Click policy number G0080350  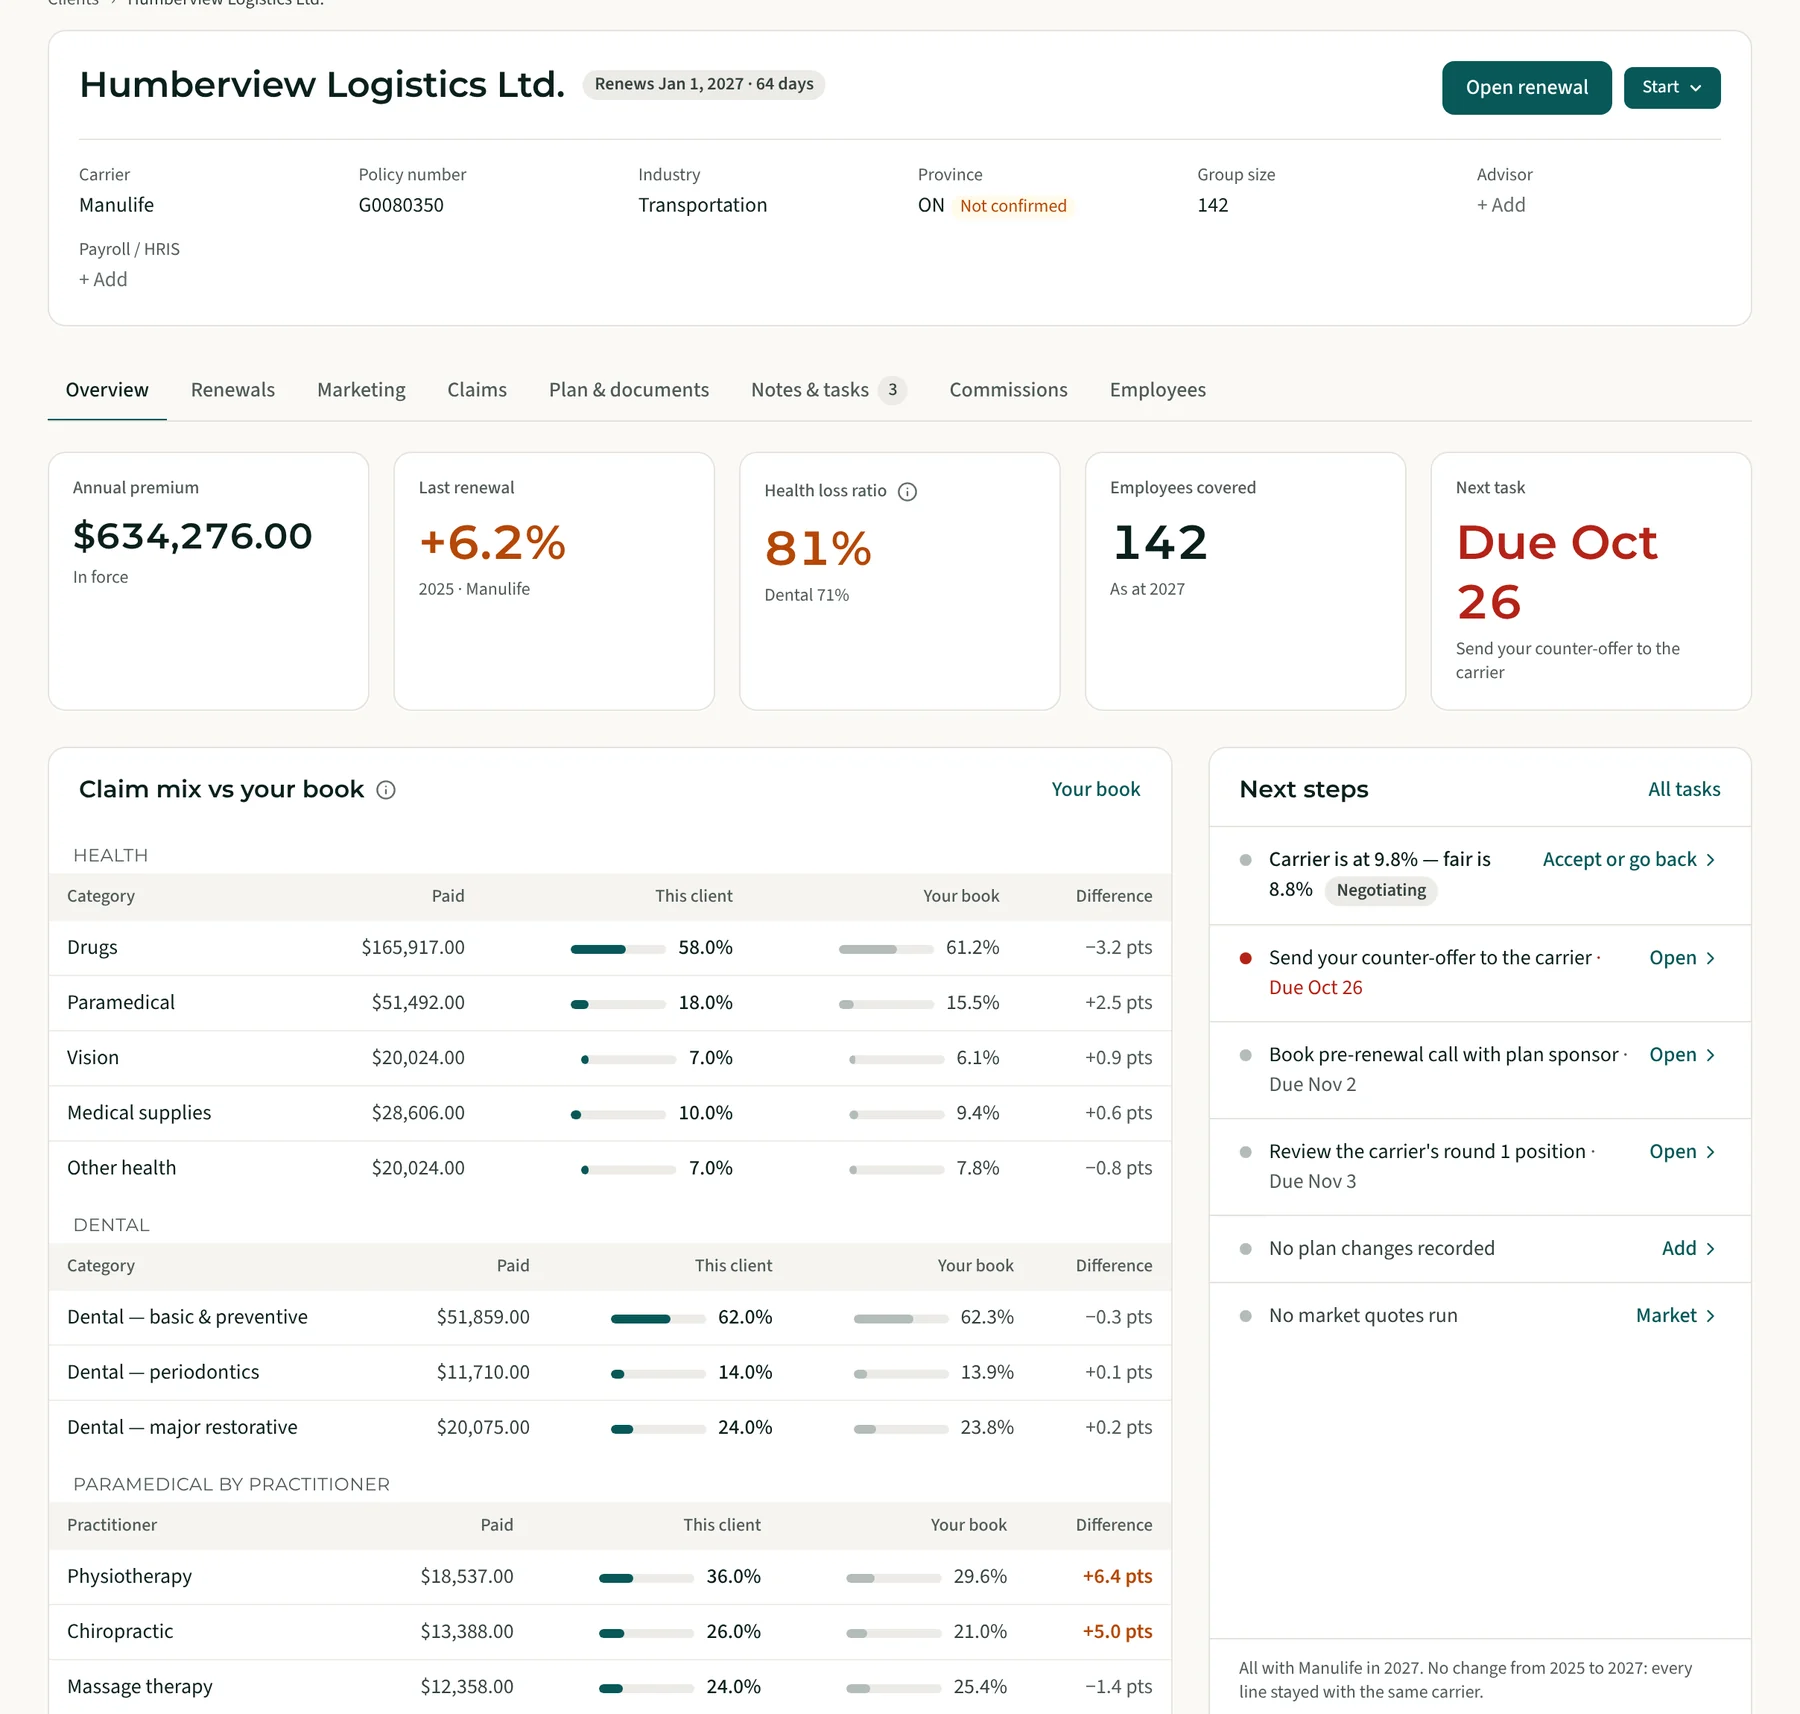401,205
